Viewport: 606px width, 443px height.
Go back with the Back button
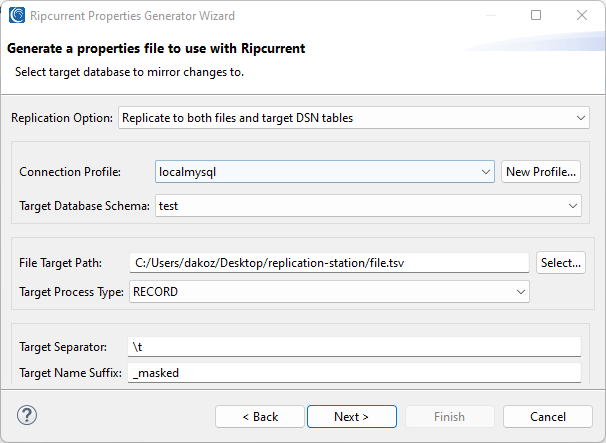pos(260,416)
